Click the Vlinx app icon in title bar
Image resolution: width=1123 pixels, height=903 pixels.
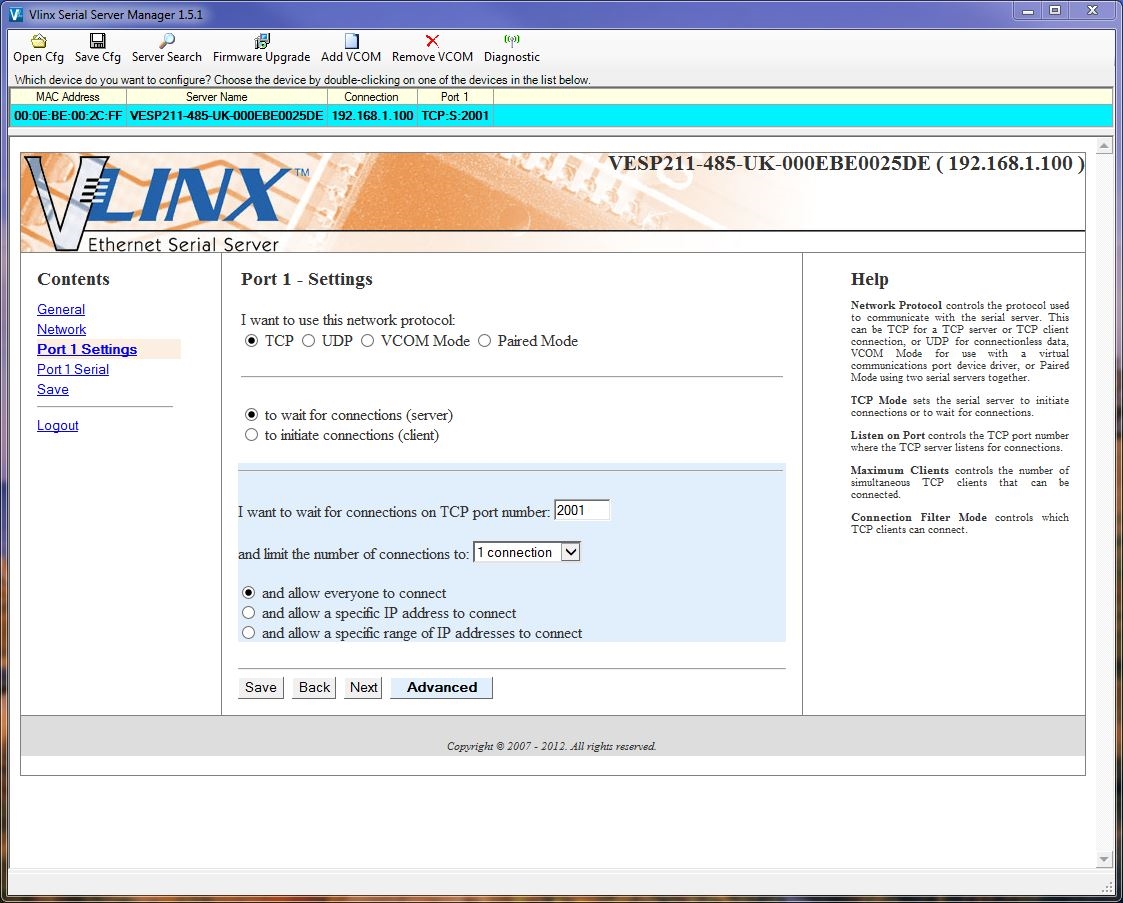[16, 12]
